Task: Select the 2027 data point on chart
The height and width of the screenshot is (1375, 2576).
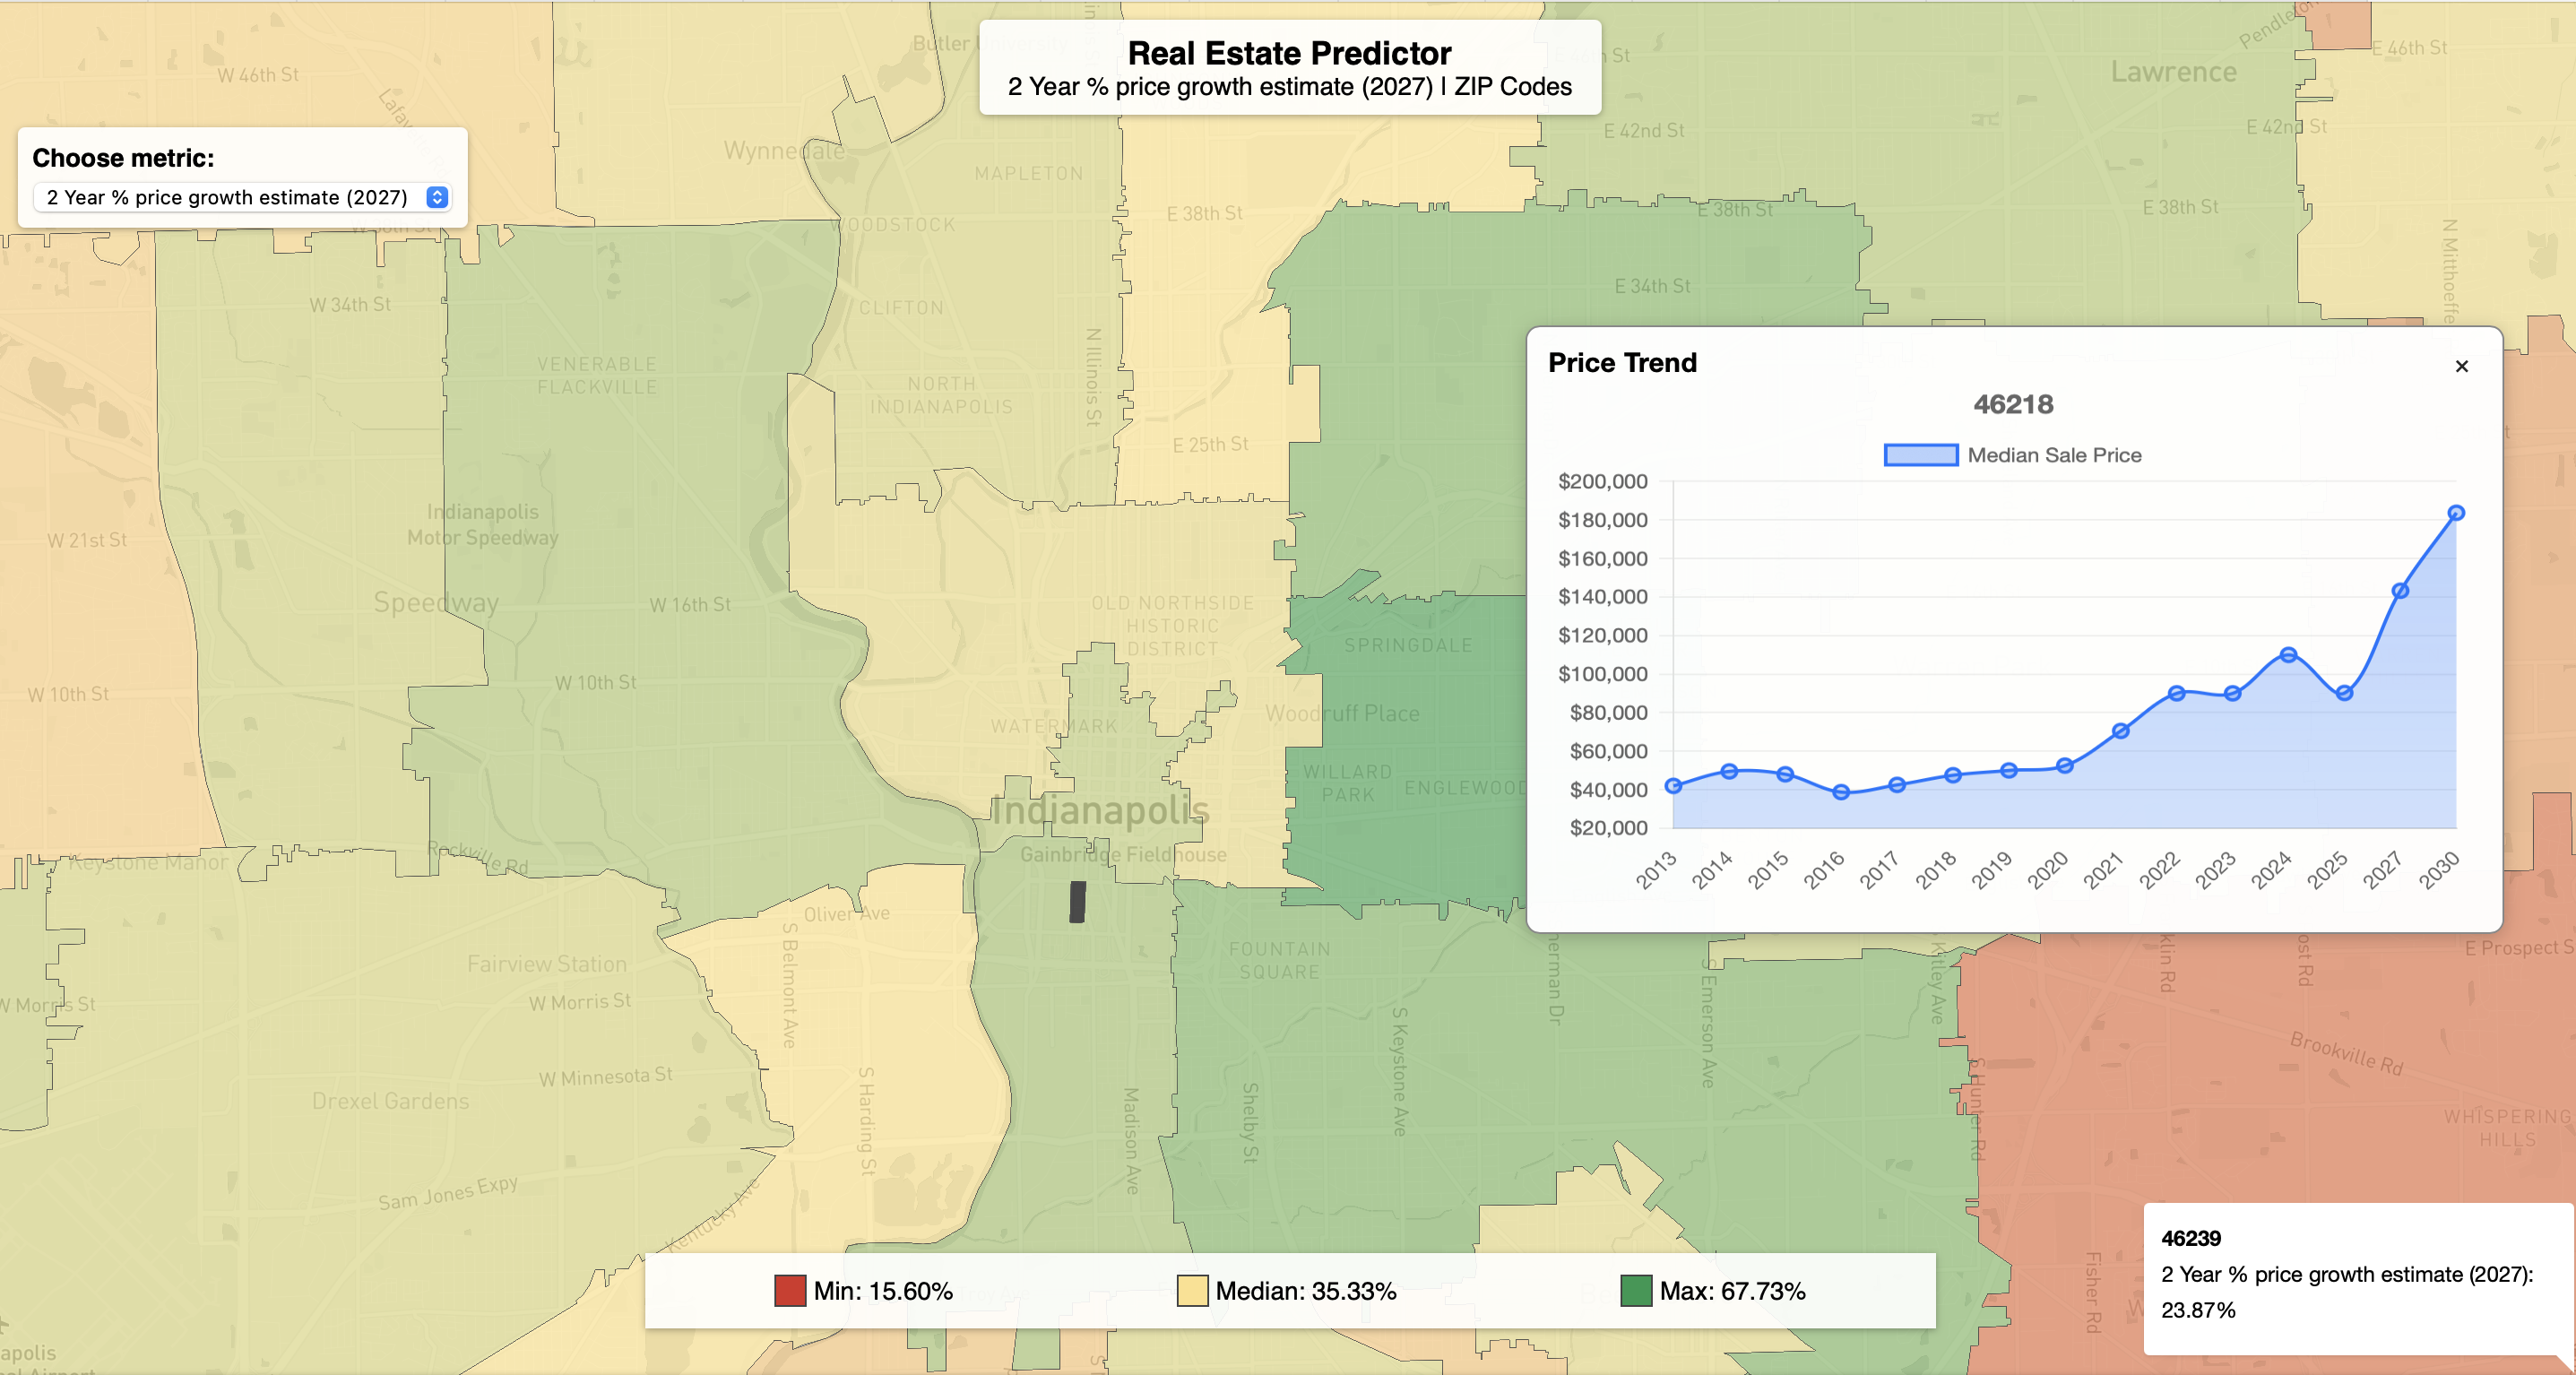Action: tap(2400, 591)
